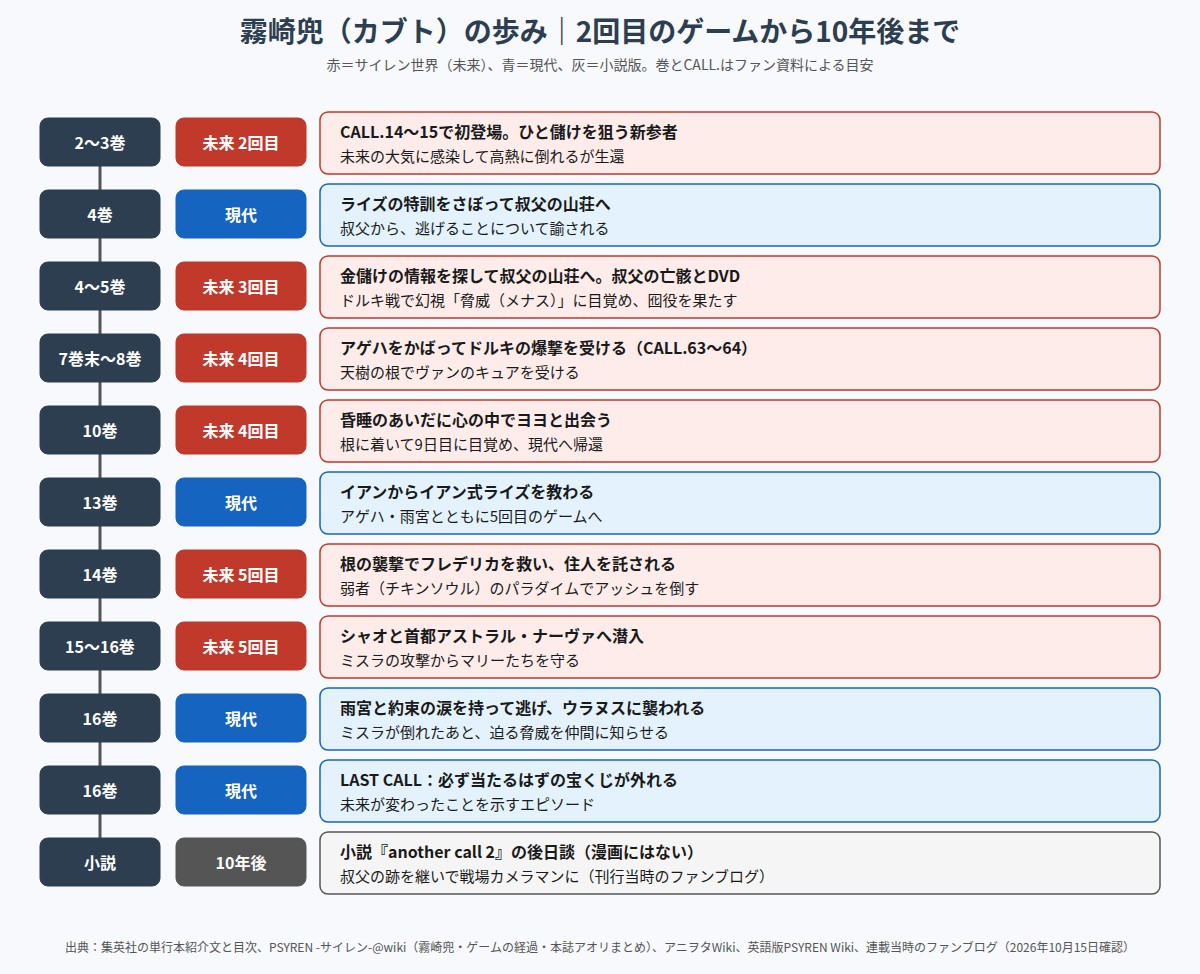Select the 13巻 volume label
The image size is (1200, 974).
(x=100, y=502)
